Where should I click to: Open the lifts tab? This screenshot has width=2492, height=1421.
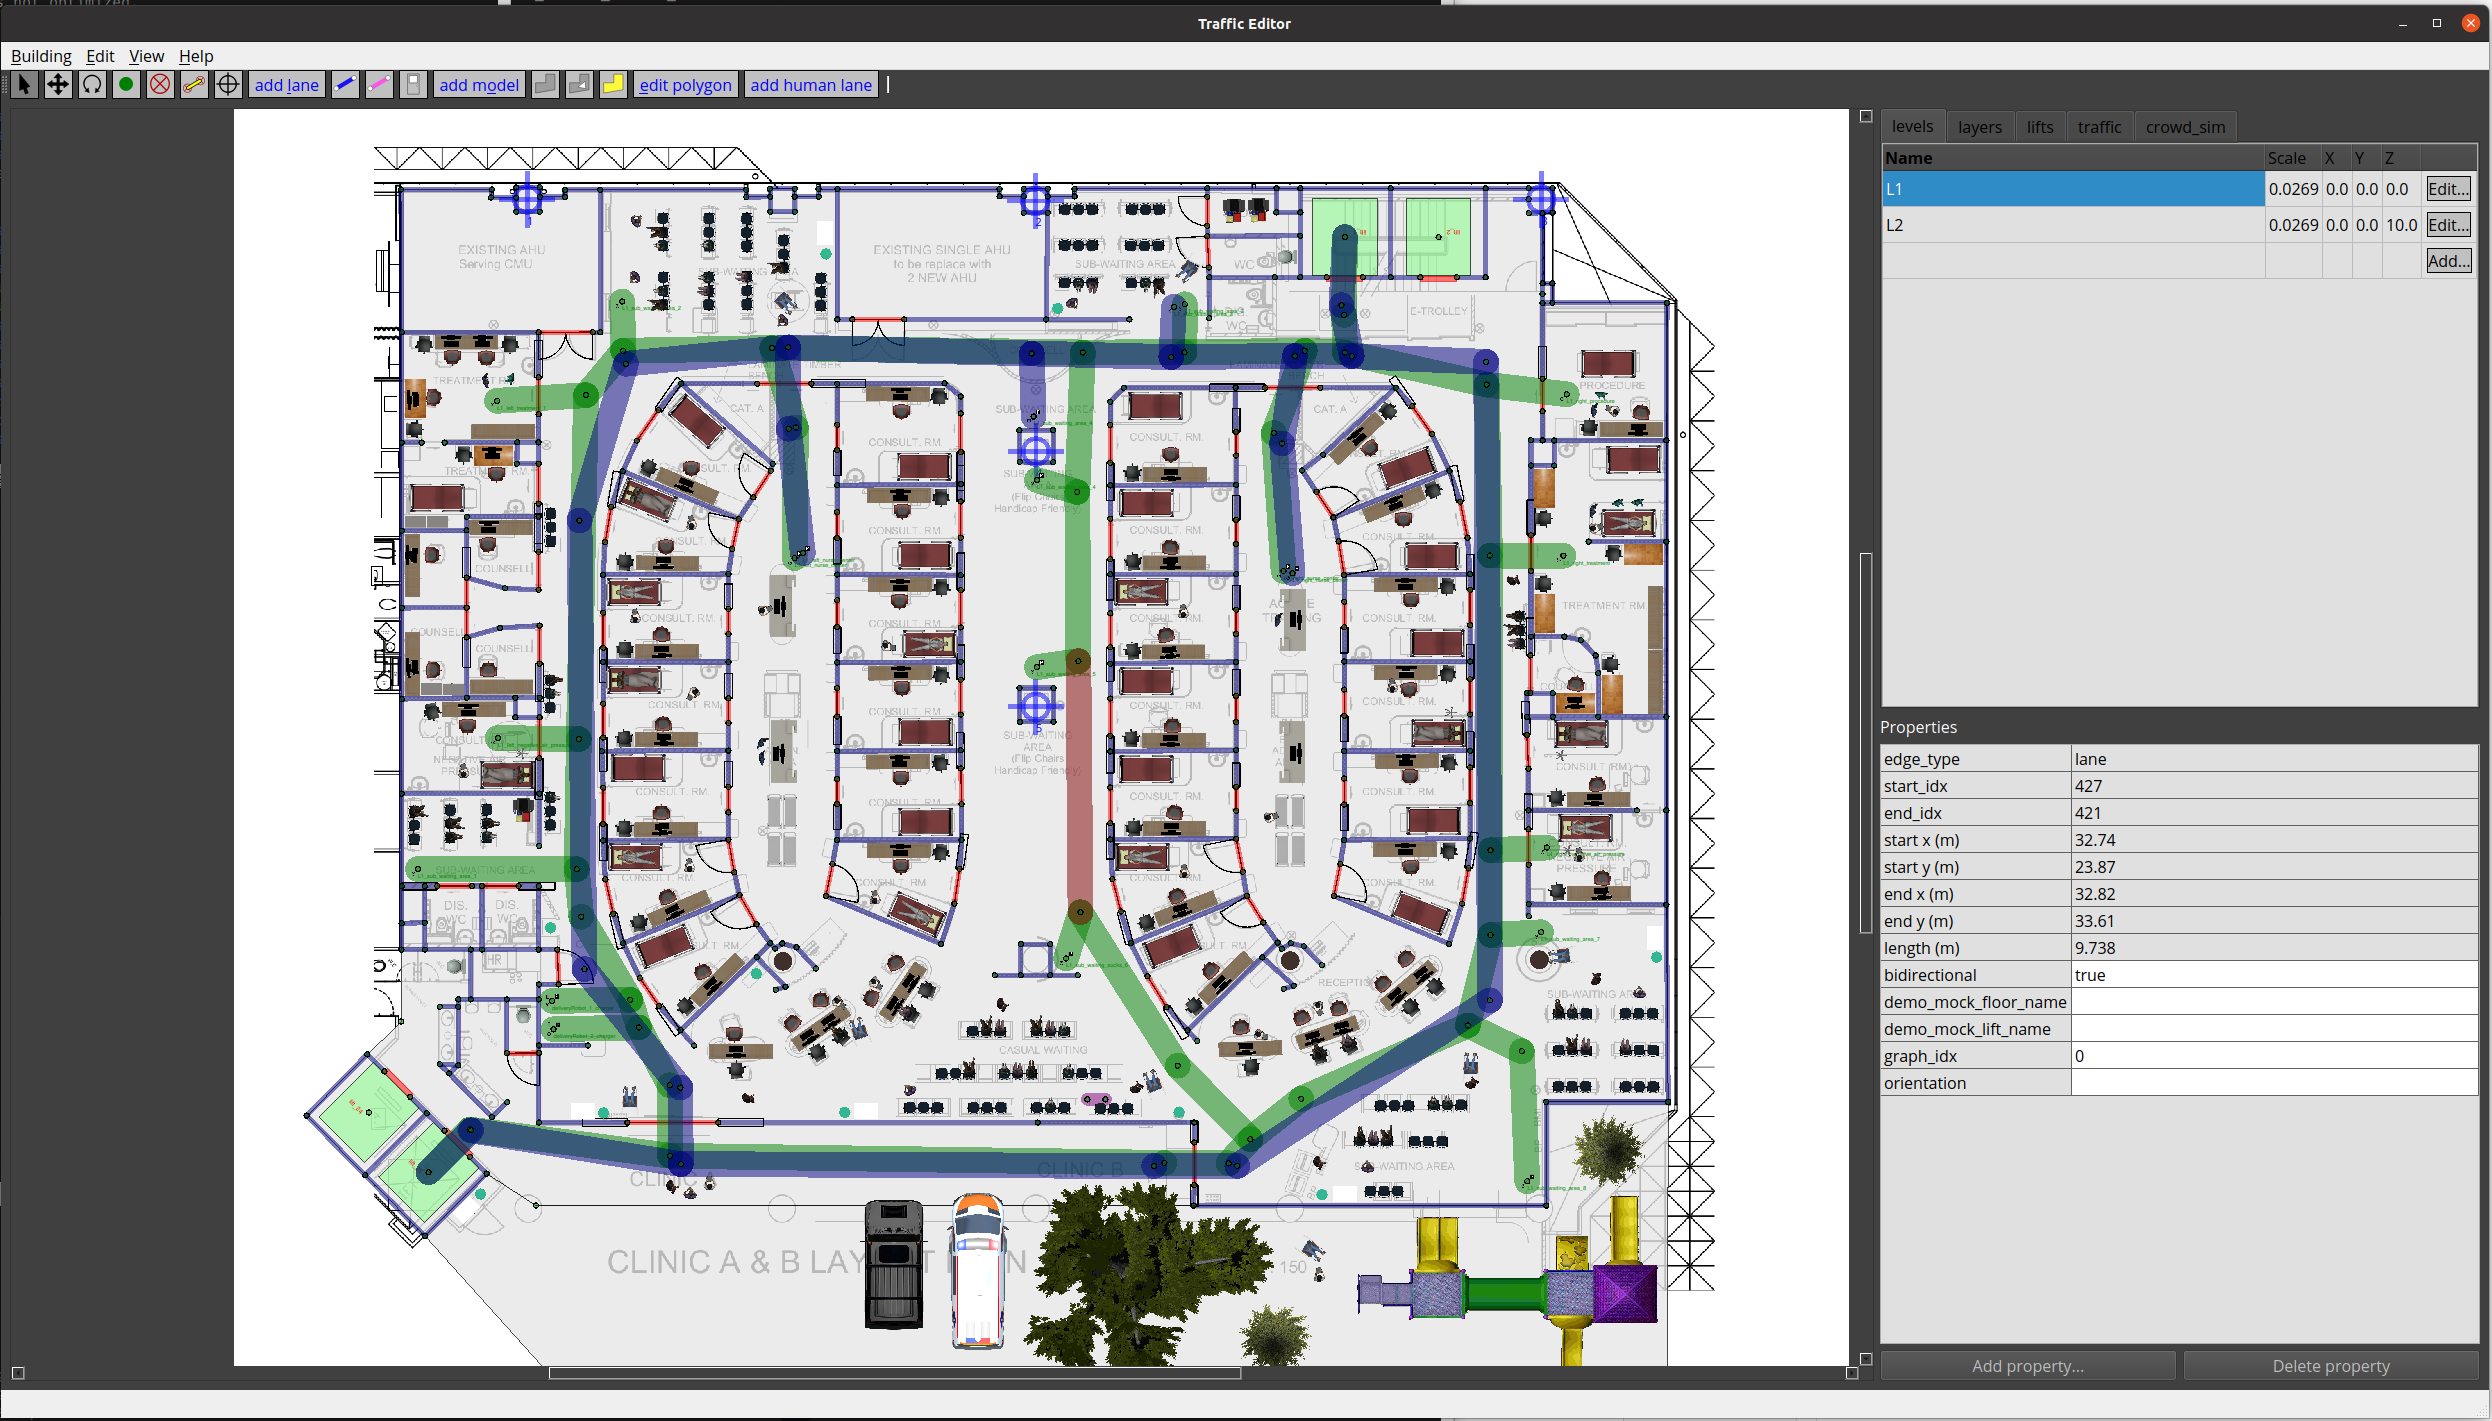(x=2039, y=127)
